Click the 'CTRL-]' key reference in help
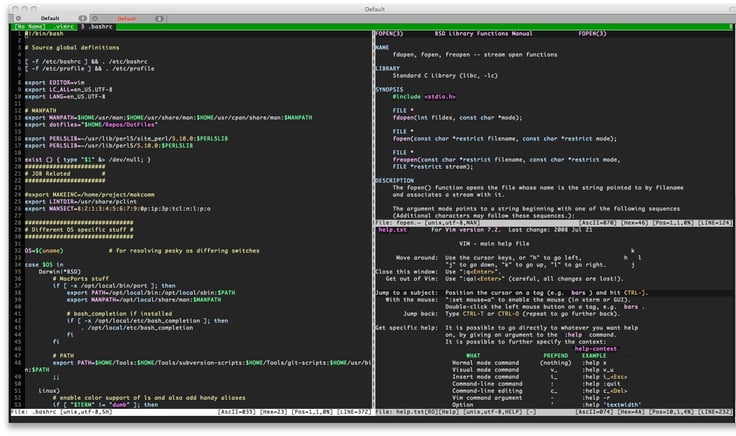 635,293
